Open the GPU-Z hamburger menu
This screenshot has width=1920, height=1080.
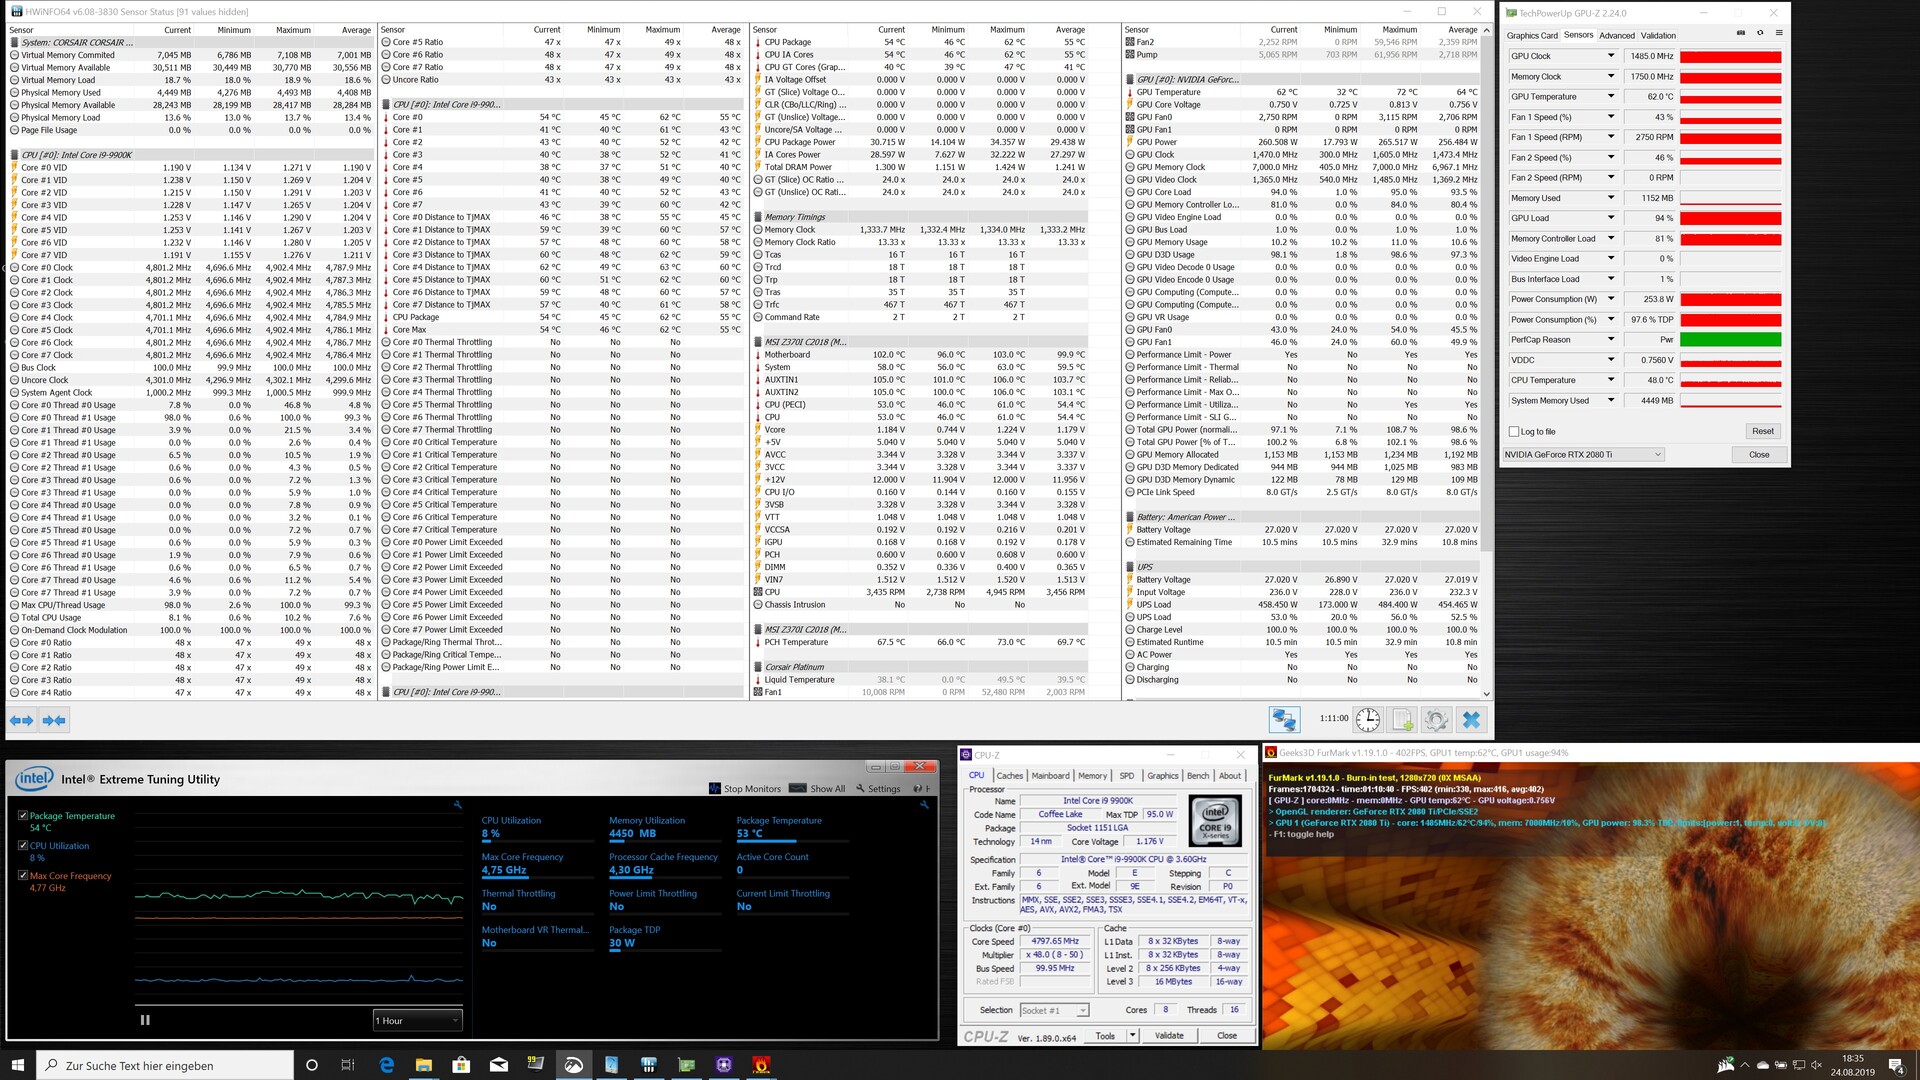tap(1779, 33)
